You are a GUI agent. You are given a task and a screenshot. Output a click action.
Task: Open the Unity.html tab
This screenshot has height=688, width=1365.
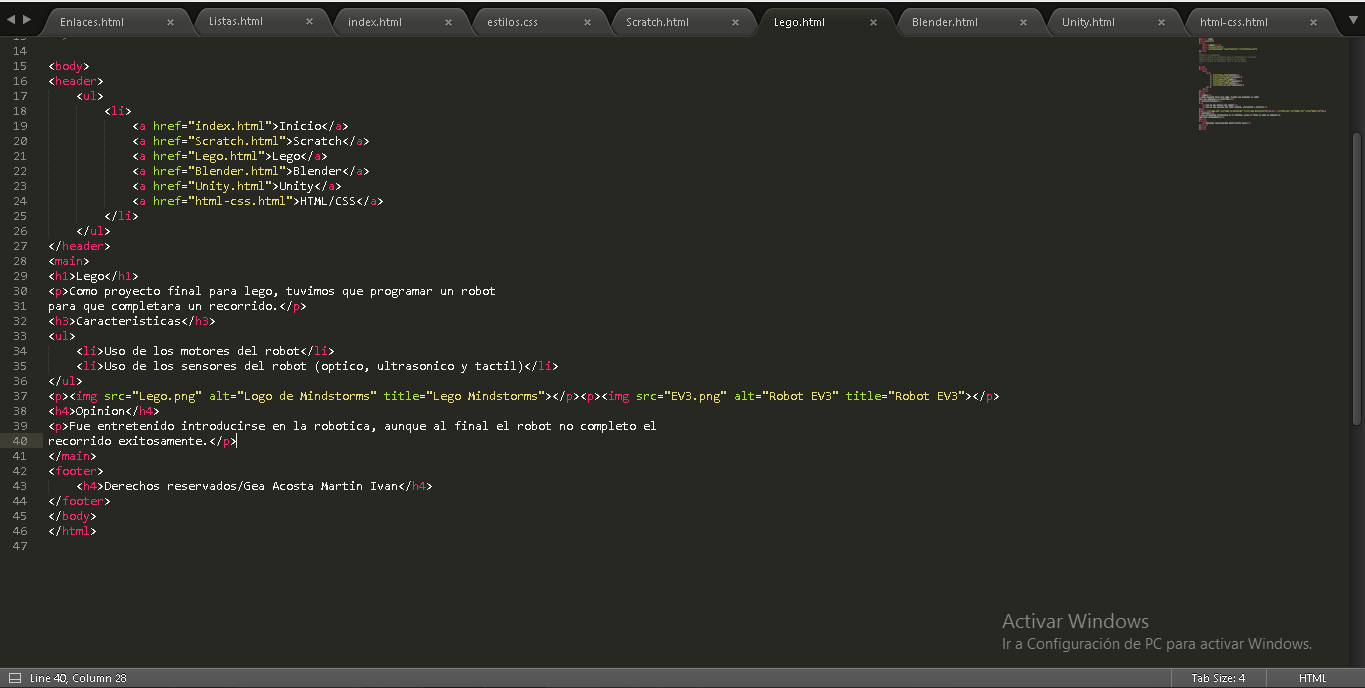click(x=1088, y=22)
